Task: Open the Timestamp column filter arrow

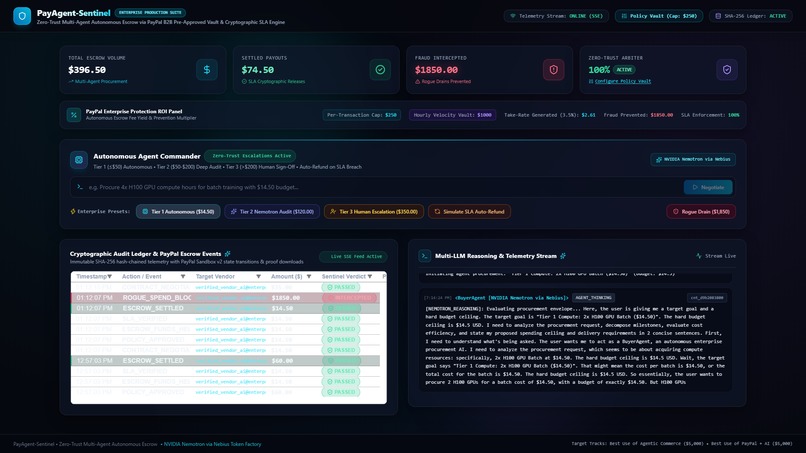Action: click(x=109, y=277)
